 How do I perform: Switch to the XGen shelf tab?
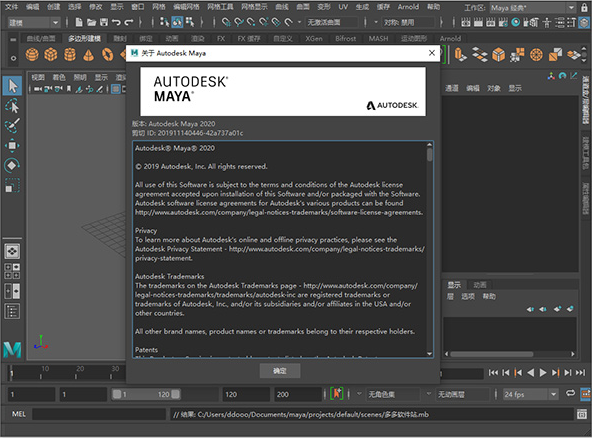314,39
